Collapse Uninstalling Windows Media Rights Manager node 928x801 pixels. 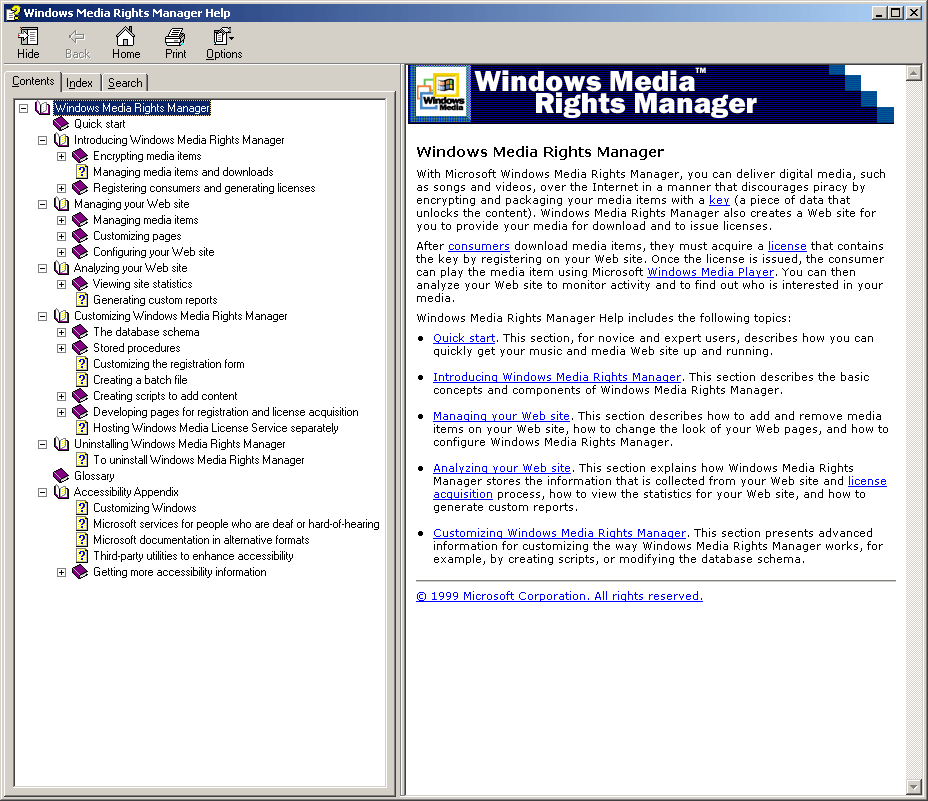tap(43, 444)
